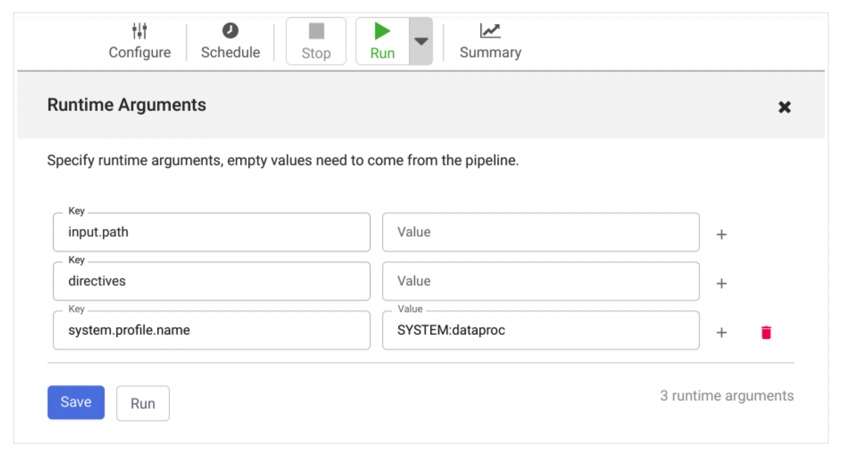Click the Run button beside Save
The image size is (841, 449).
coord(143,403)
